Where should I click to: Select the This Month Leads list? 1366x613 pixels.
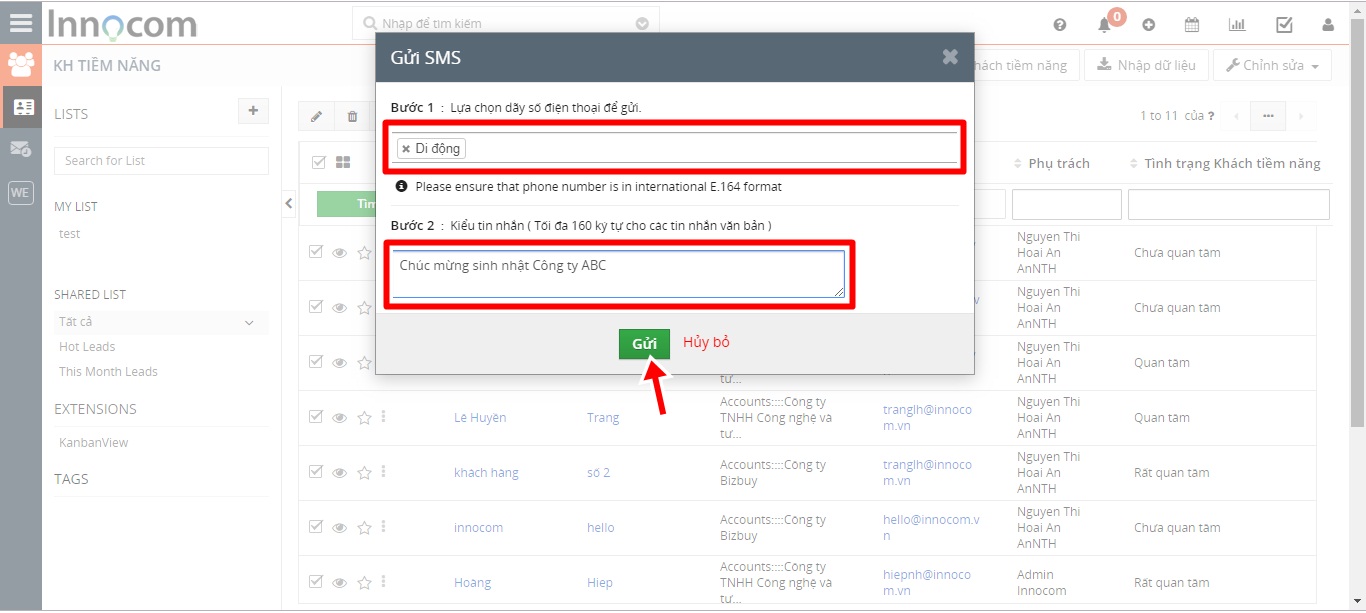pos(108,372)
